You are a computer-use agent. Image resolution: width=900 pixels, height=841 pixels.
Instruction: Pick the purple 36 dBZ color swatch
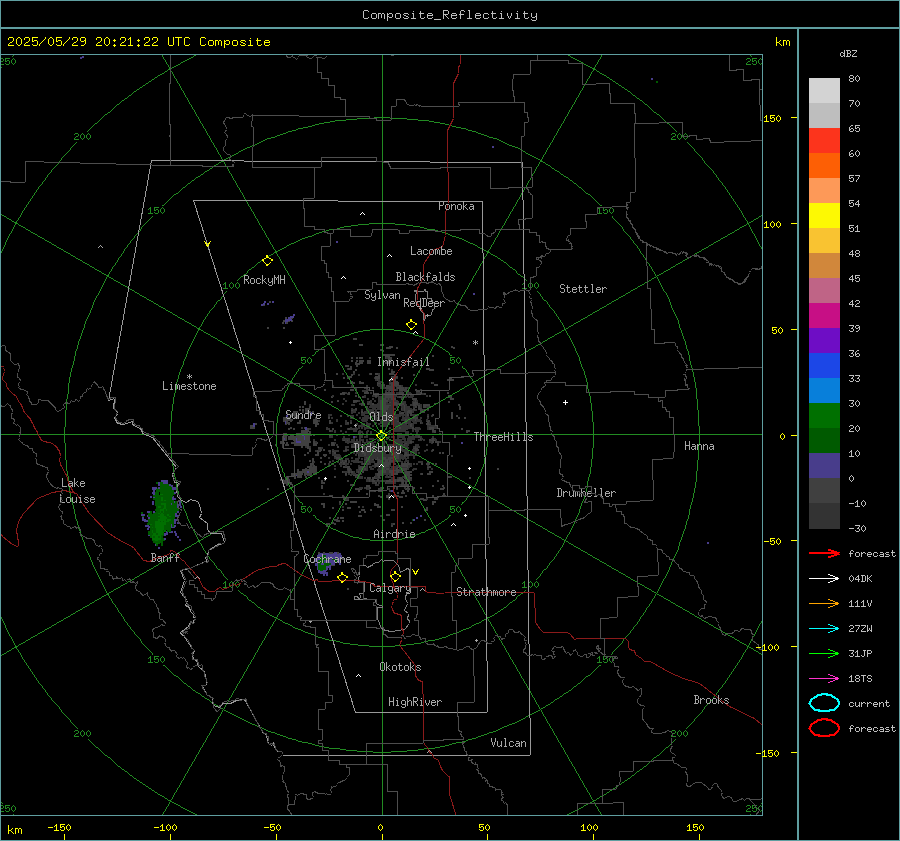coord(824,340)
